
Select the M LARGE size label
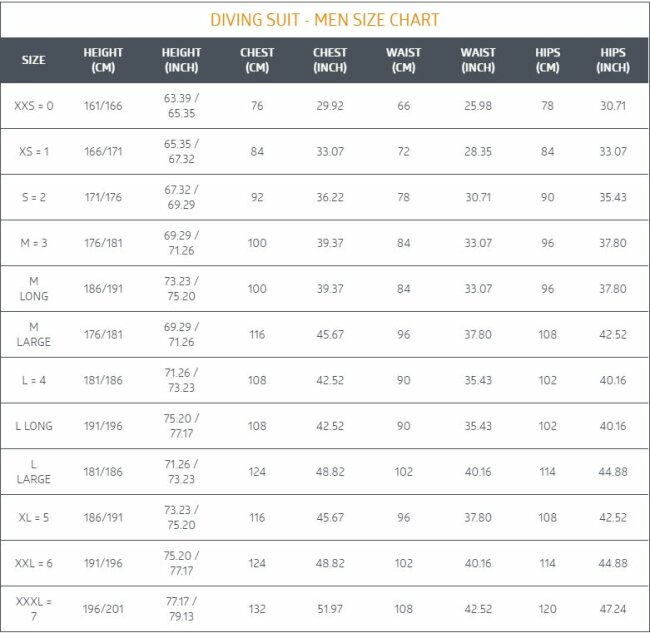pyautogui.click(x=34, y=335)
